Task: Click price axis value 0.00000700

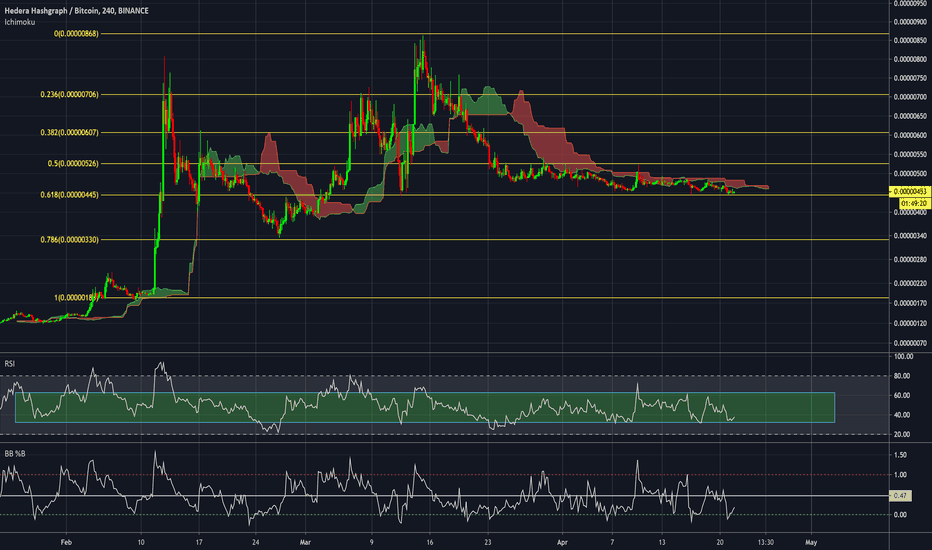Action: [x=909, y=97]
